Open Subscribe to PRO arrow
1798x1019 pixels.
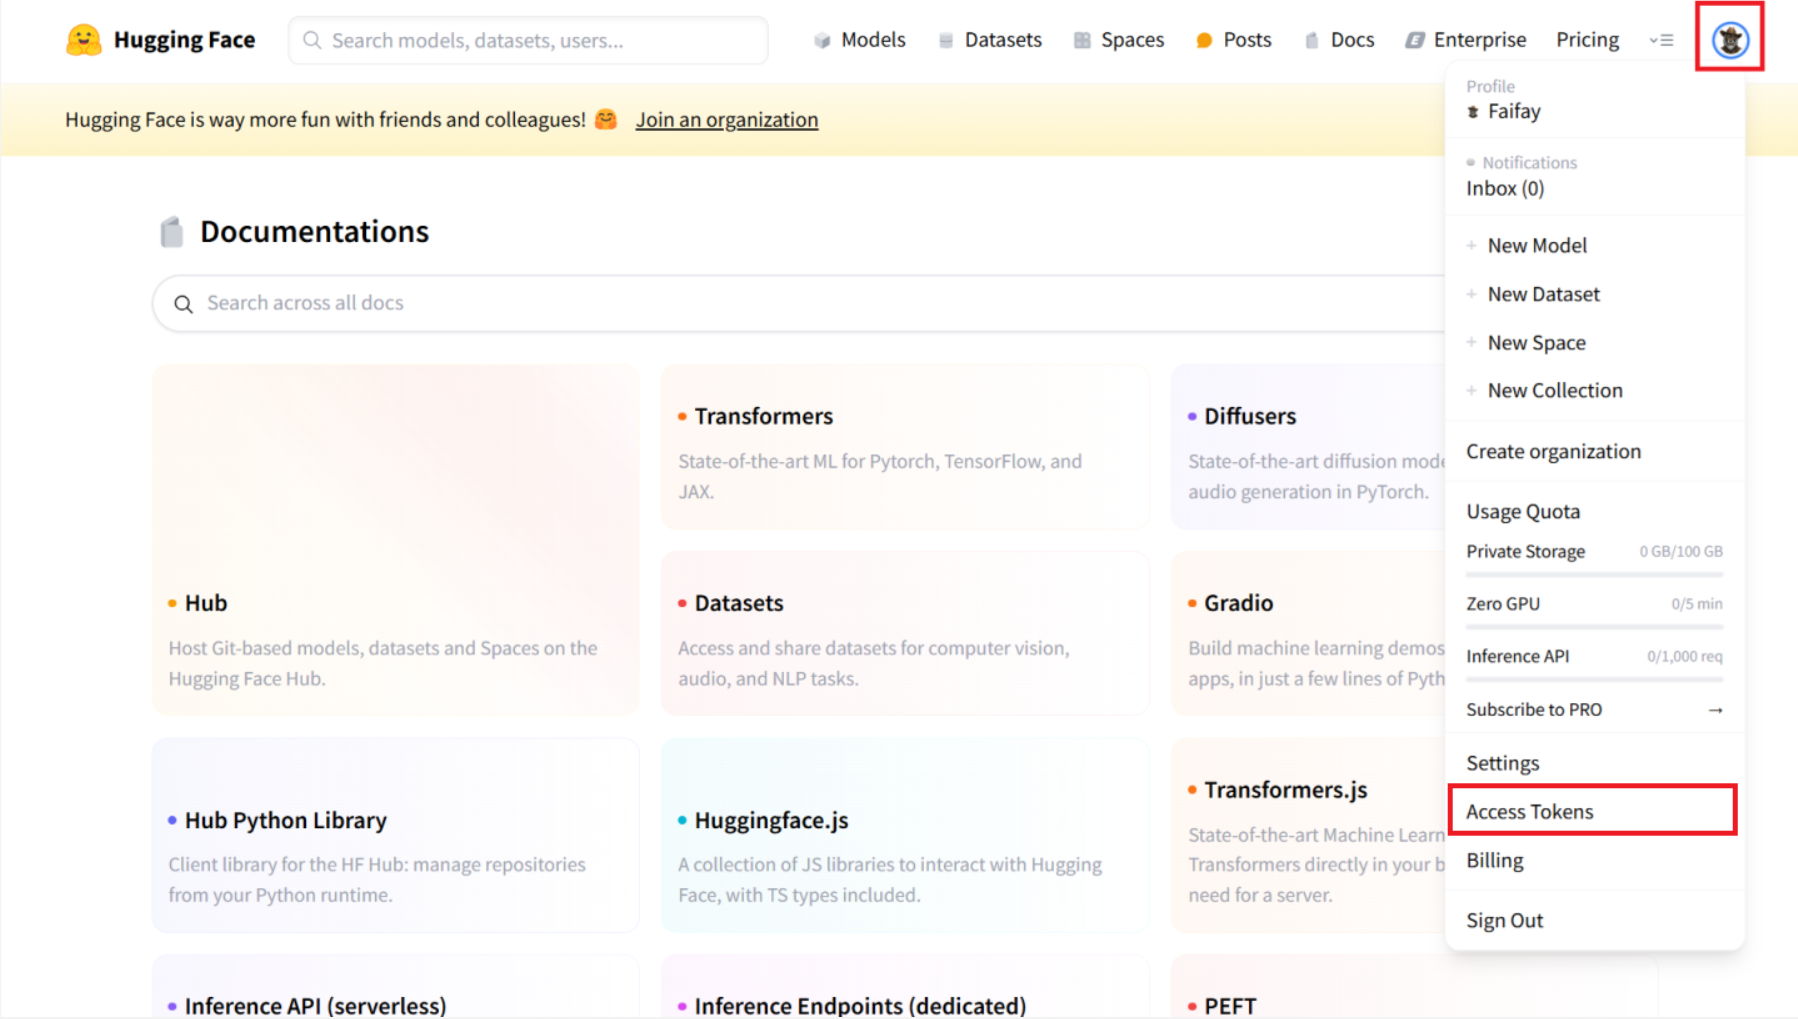[x=1715, y=710]
